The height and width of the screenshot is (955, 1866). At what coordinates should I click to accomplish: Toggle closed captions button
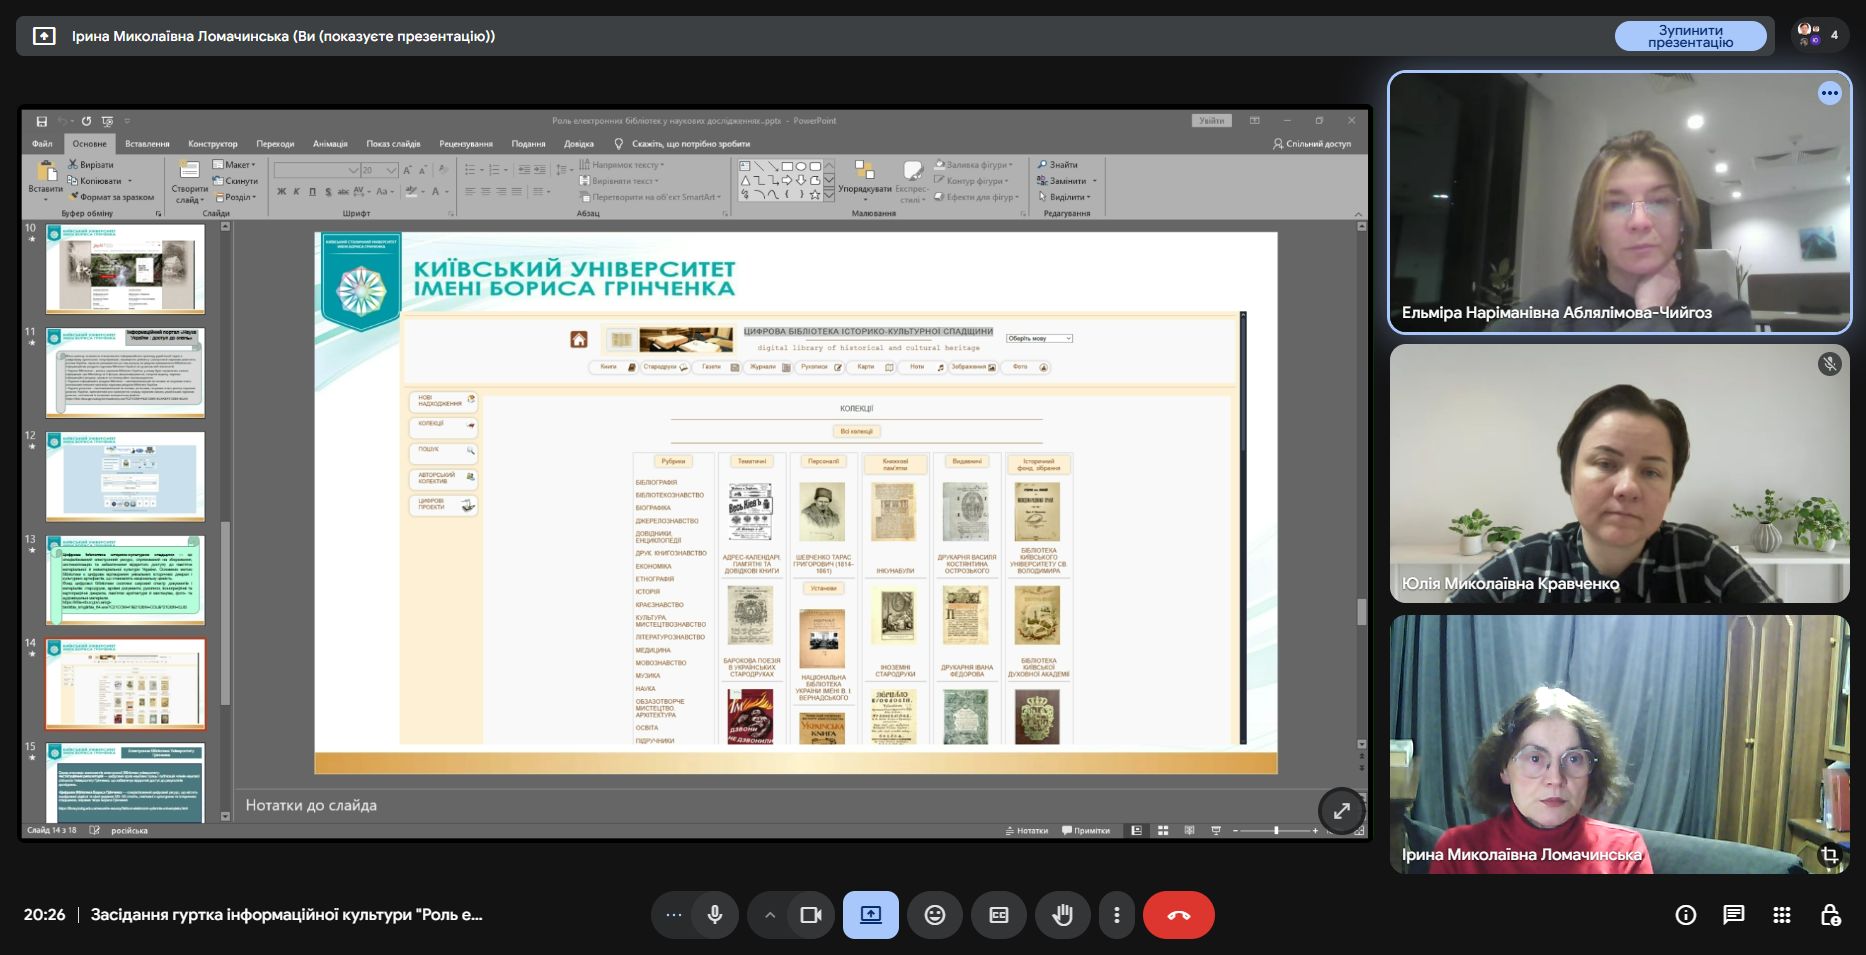point(998,915)
